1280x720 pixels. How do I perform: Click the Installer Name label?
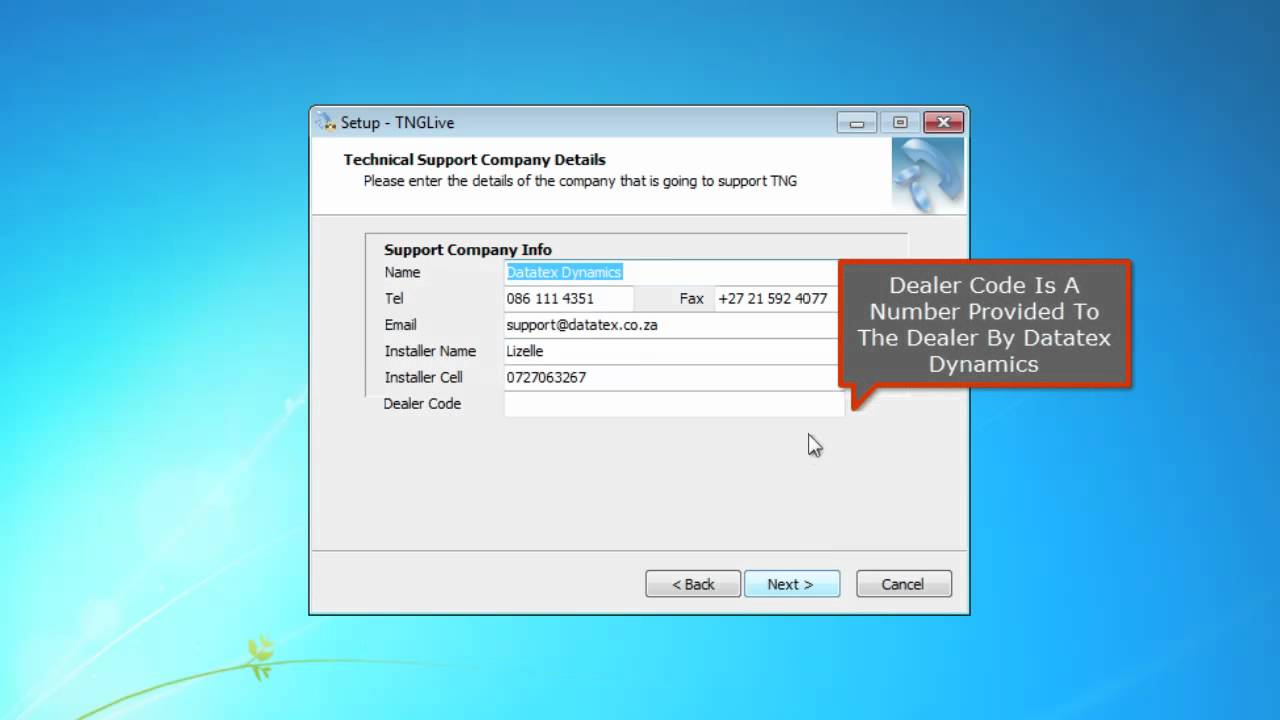coord(430,351)
